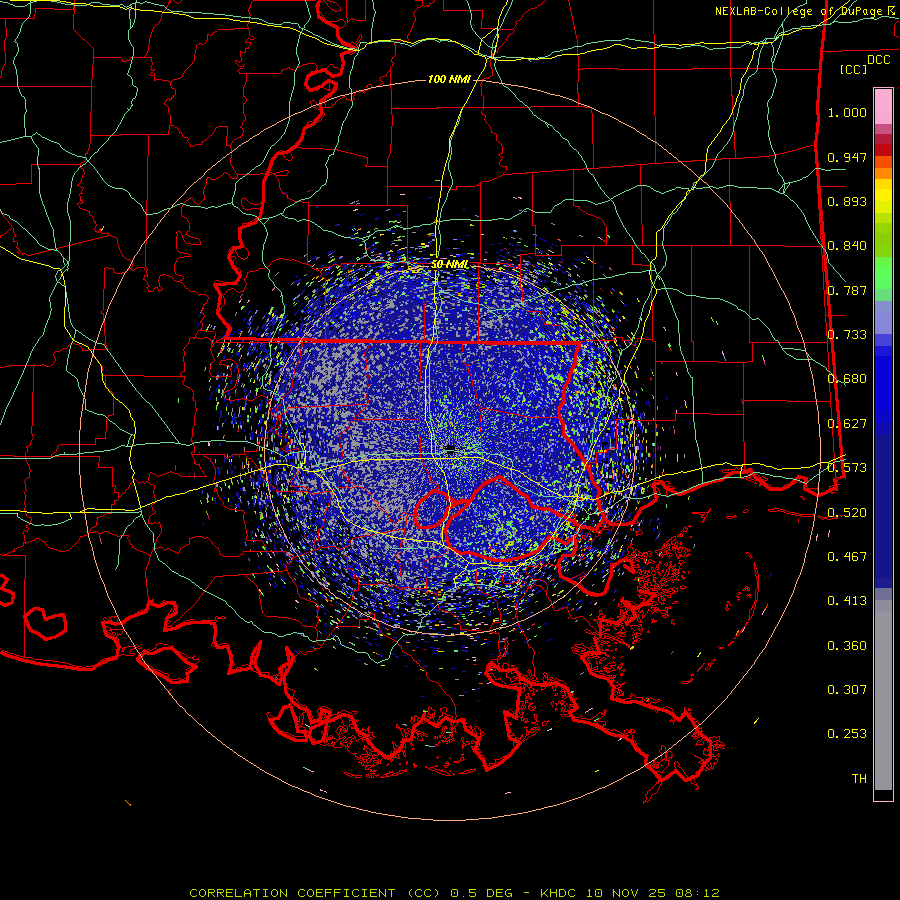Select the 0.733 legend value

point(847,335)
